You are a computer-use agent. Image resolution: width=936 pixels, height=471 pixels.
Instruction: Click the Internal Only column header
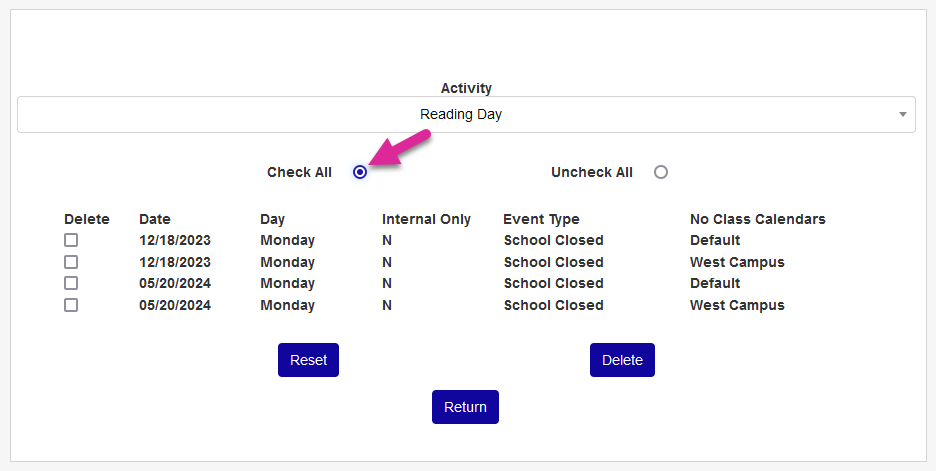(426, 219)
